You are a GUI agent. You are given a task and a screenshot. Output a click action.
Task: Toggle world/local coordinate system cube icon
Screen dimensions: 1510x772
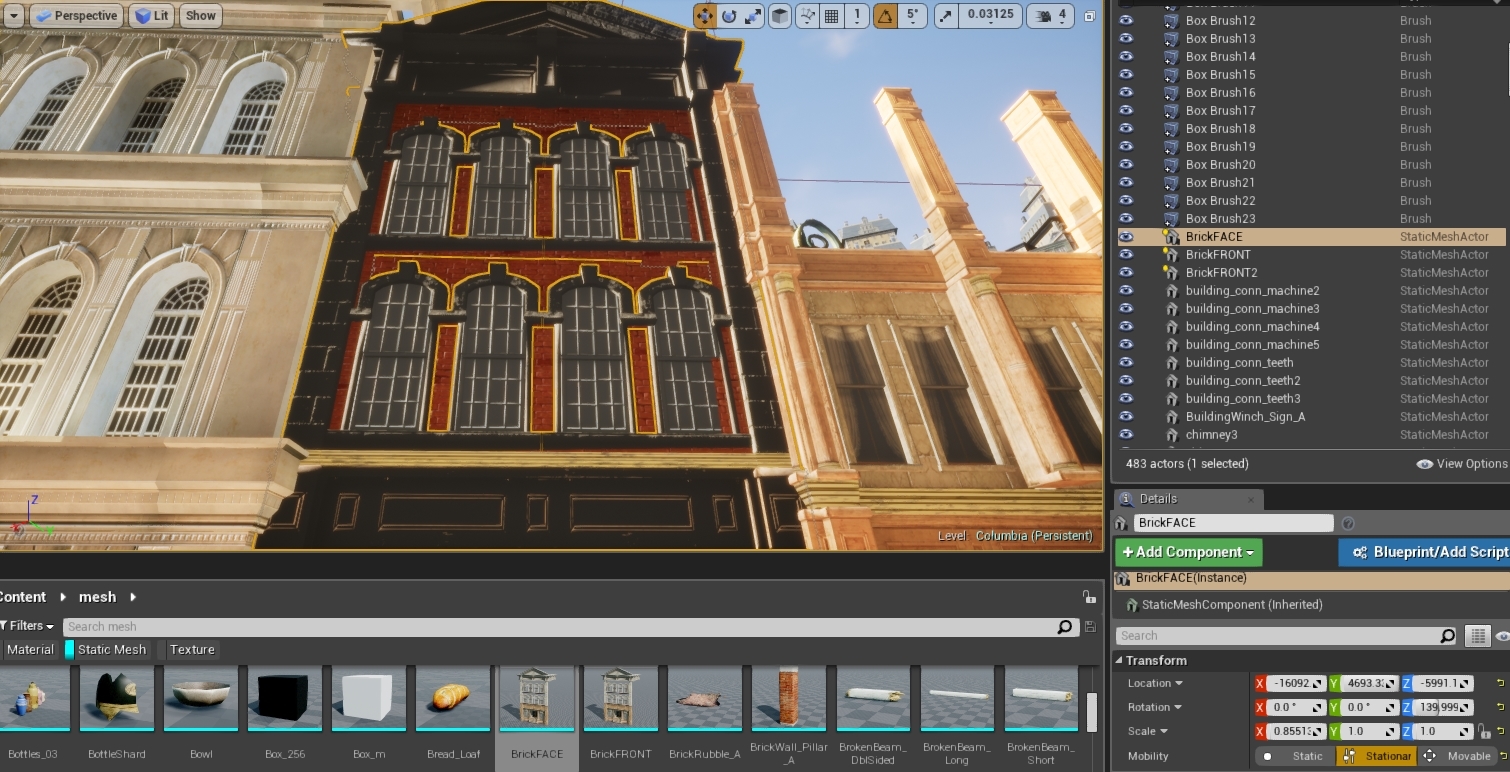click(779, 15)
